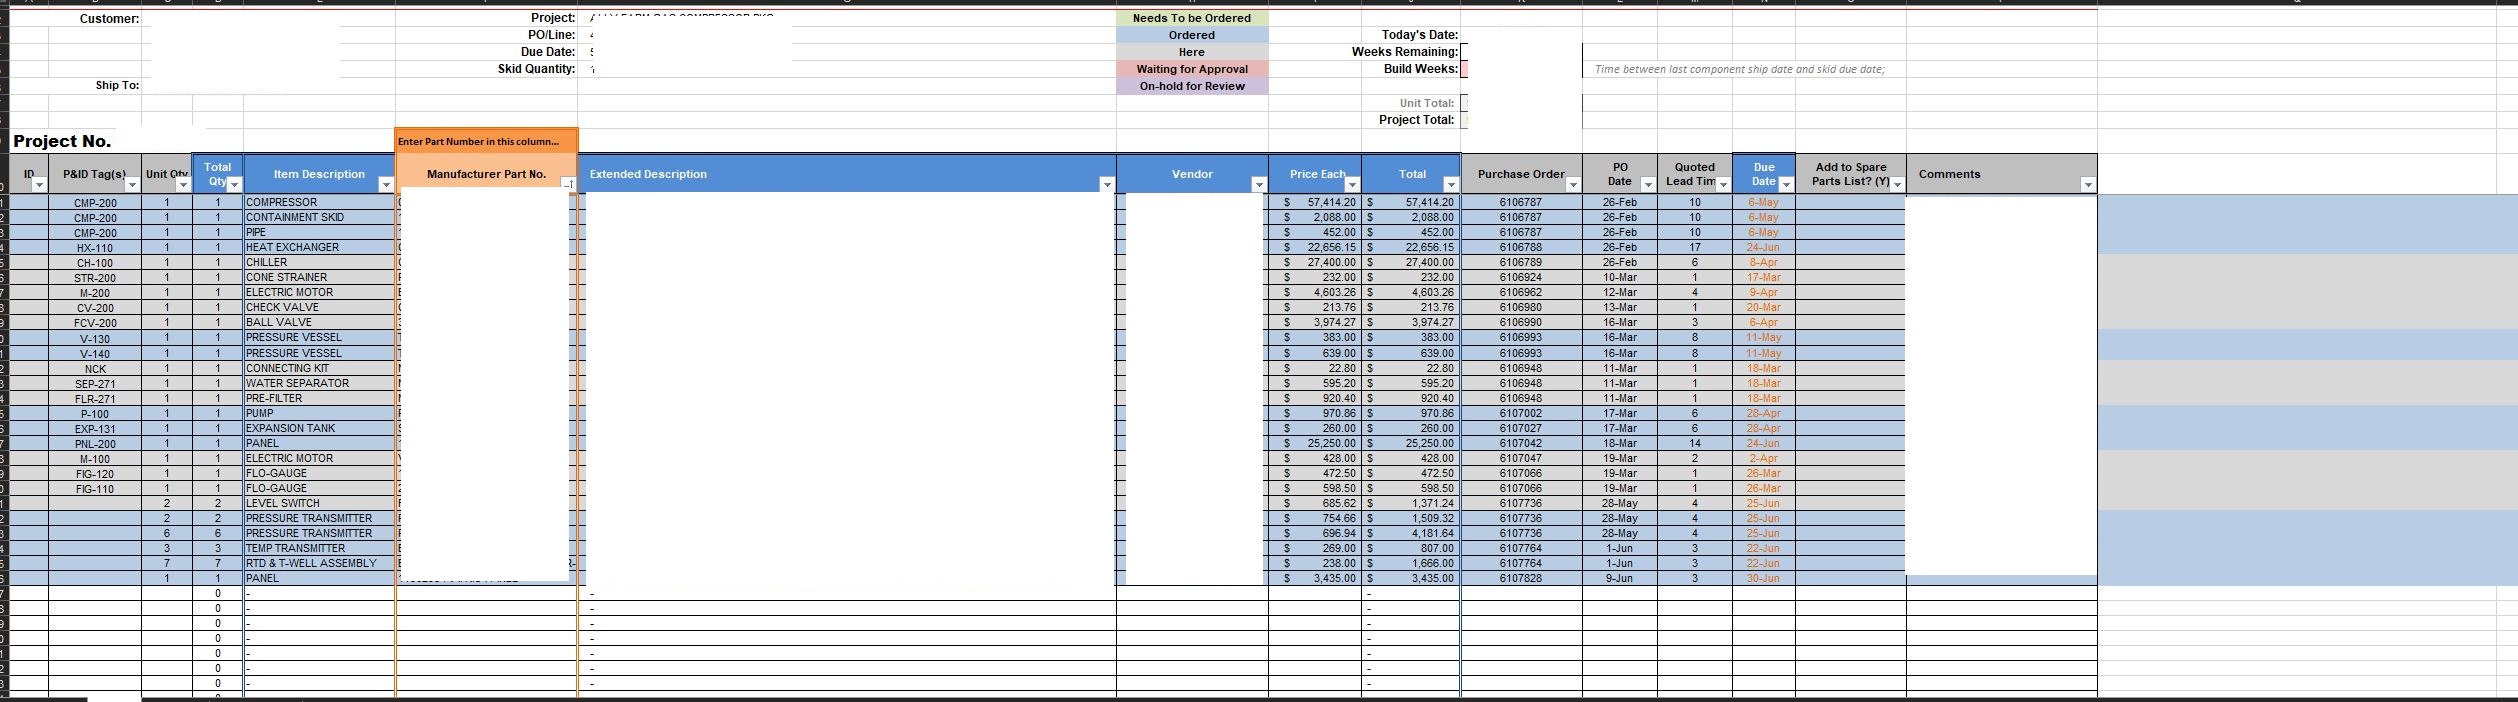Open the Total column filter dropdown

coord(1451,185)
